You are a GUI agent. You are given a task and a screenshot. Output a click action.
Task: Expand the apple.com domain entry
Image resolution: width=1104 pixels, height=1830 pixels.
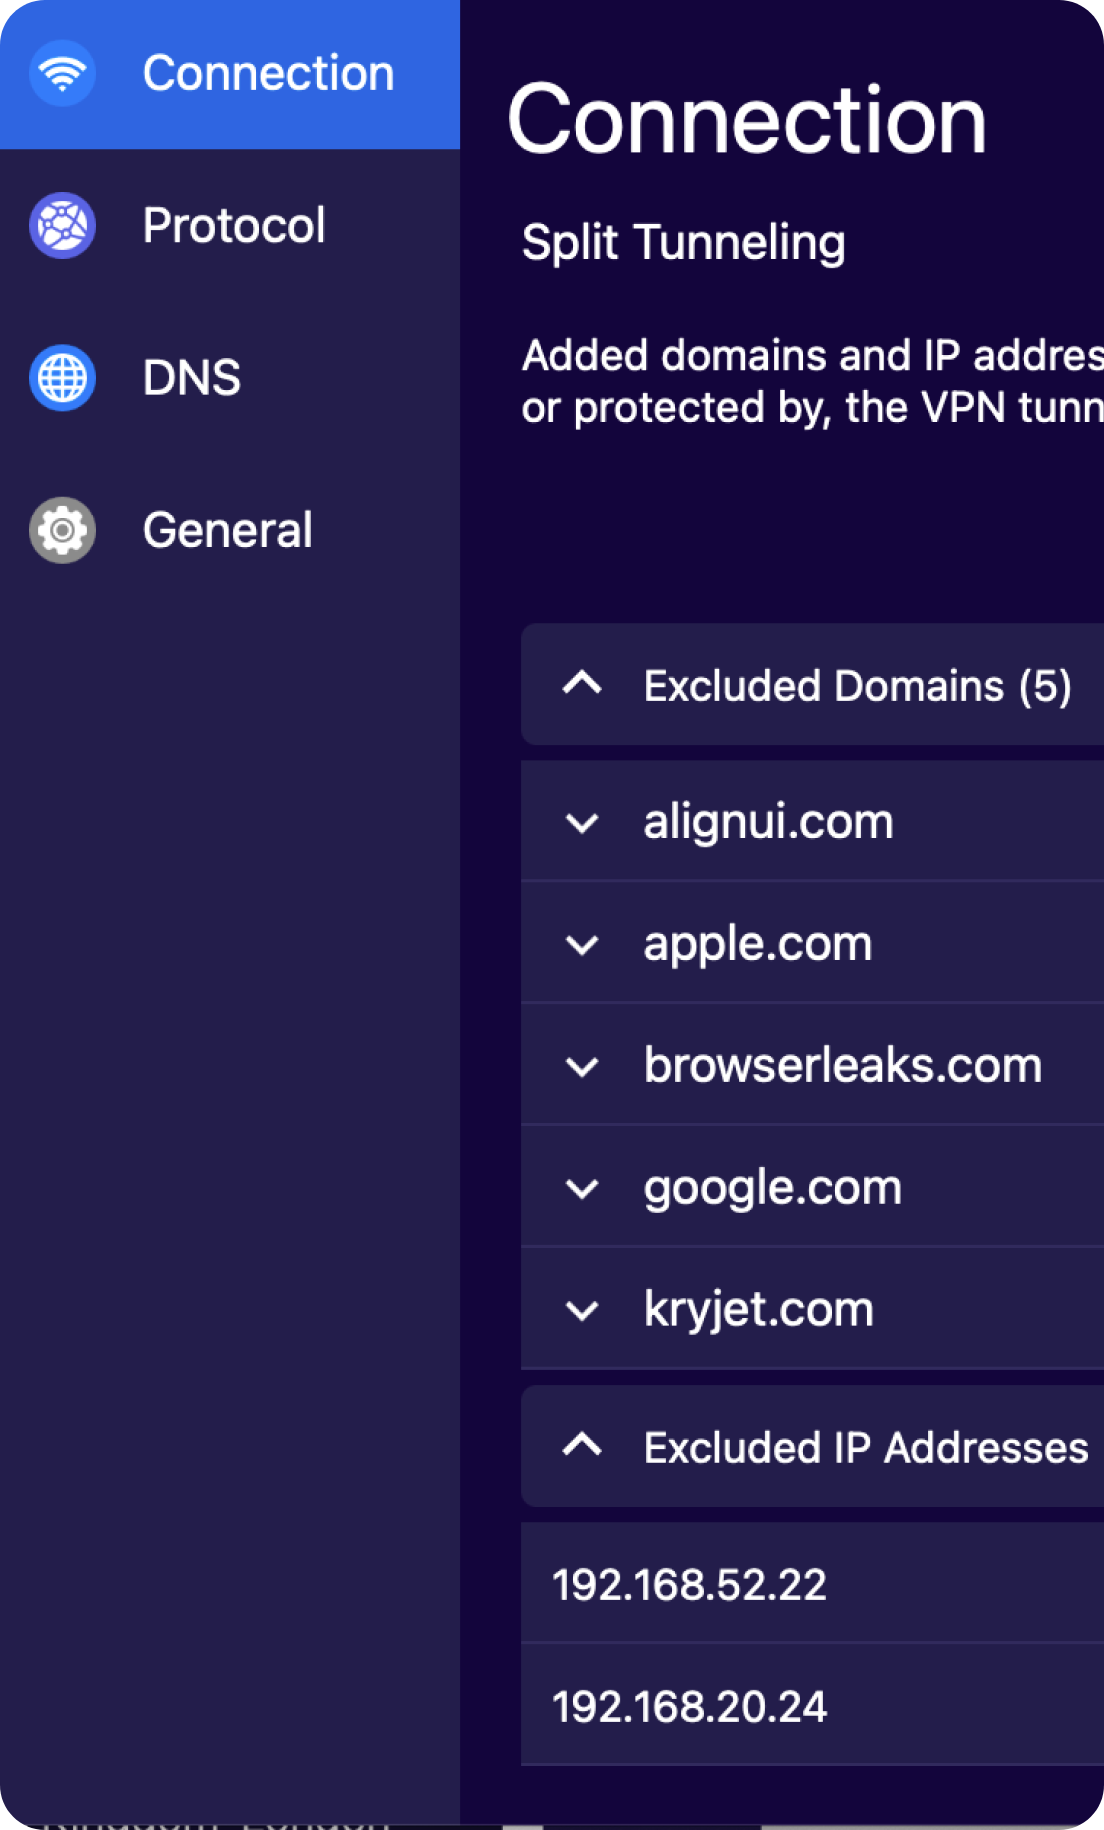point(583,943)
